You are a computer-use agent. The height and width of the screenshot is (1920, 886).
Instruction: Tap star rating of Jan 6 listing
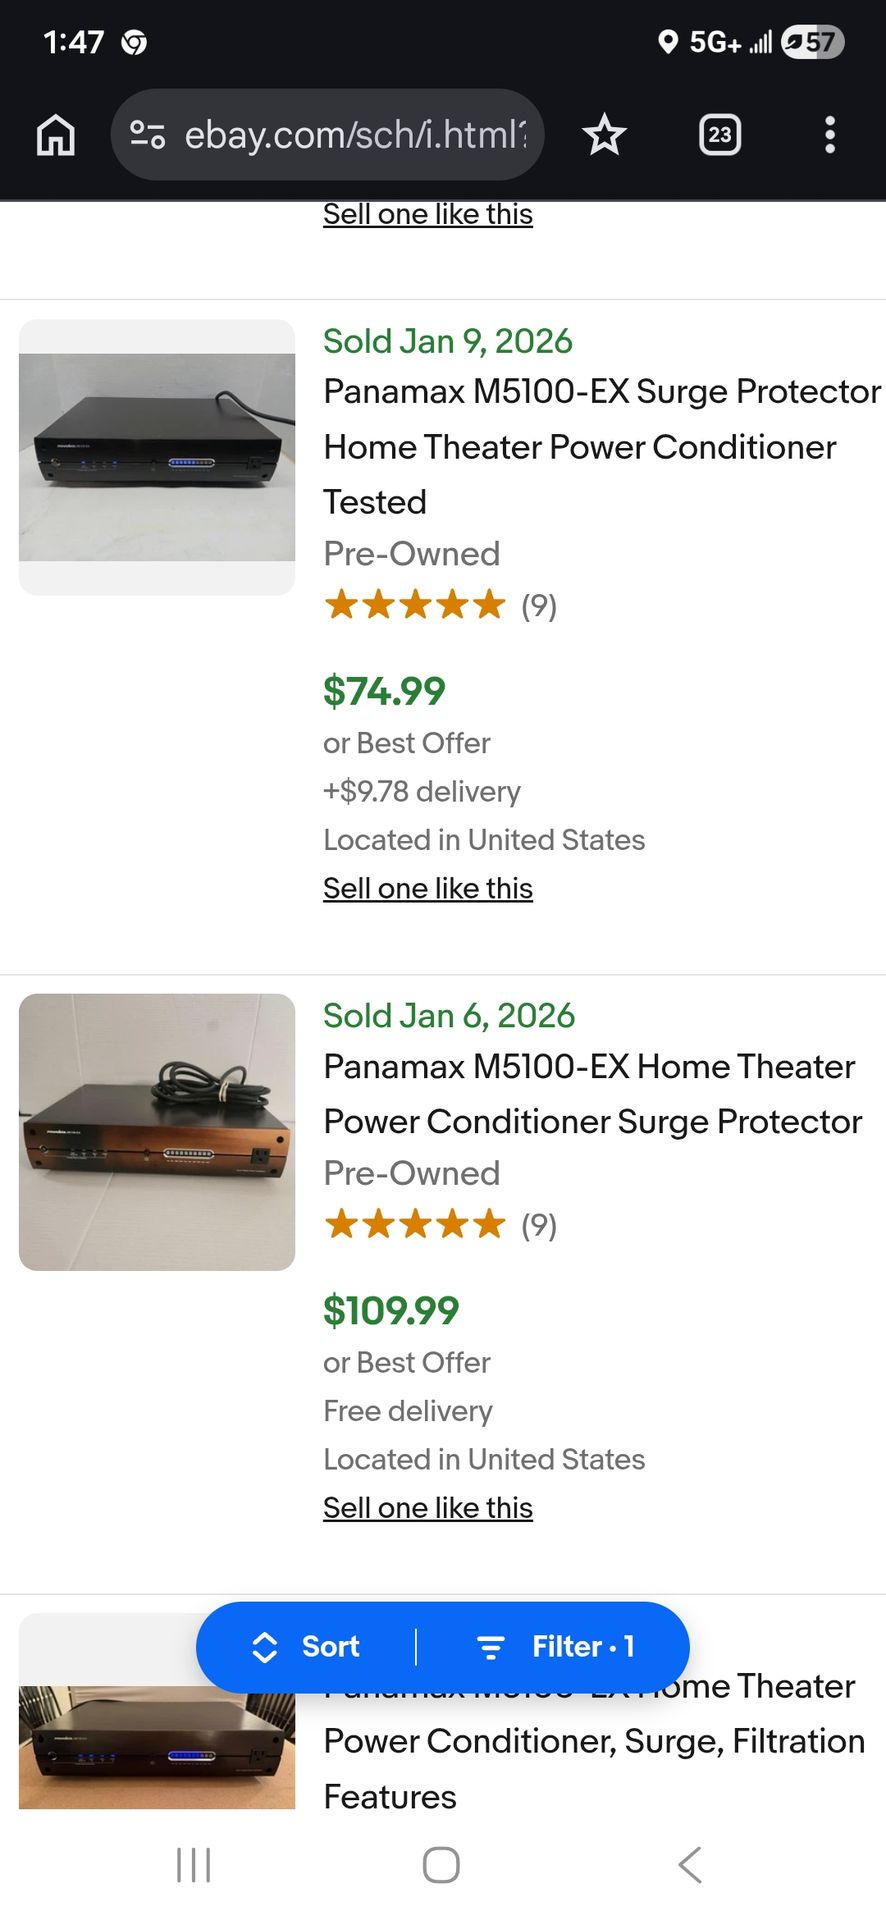tap(415, 1224)
